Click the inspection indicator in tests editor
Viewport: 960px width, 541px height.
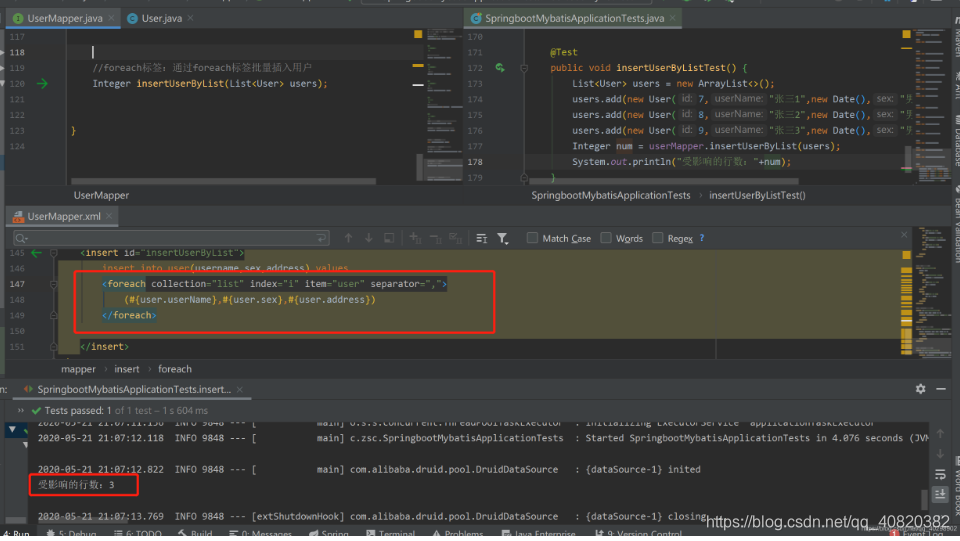pyautogui.click(x=906, y=34)
